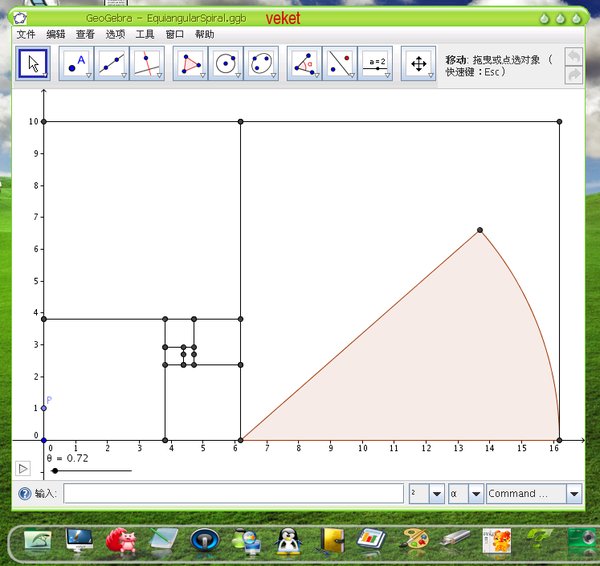The image size is (600, 566).
Task: Open the 选项 menu
Action: pos(115,34)
